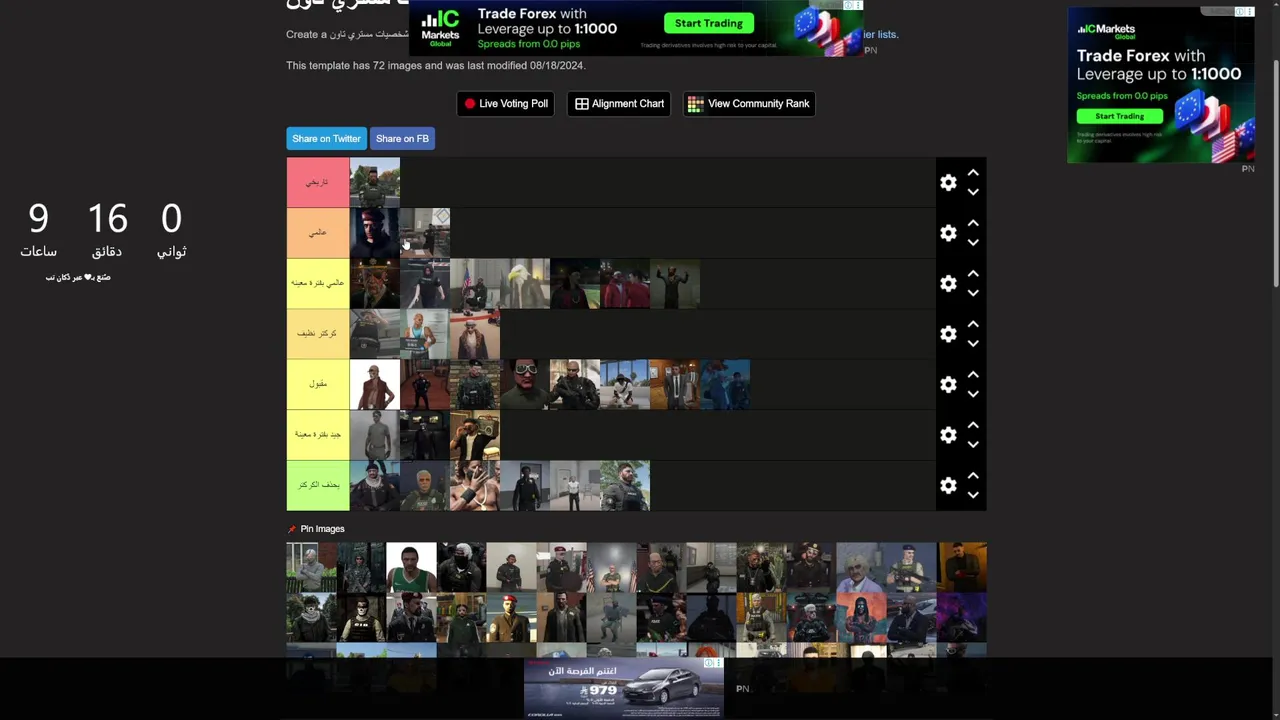Select the character in تاريخي tier
This screenshot has width=1280, height=720.
coord(375,183)
